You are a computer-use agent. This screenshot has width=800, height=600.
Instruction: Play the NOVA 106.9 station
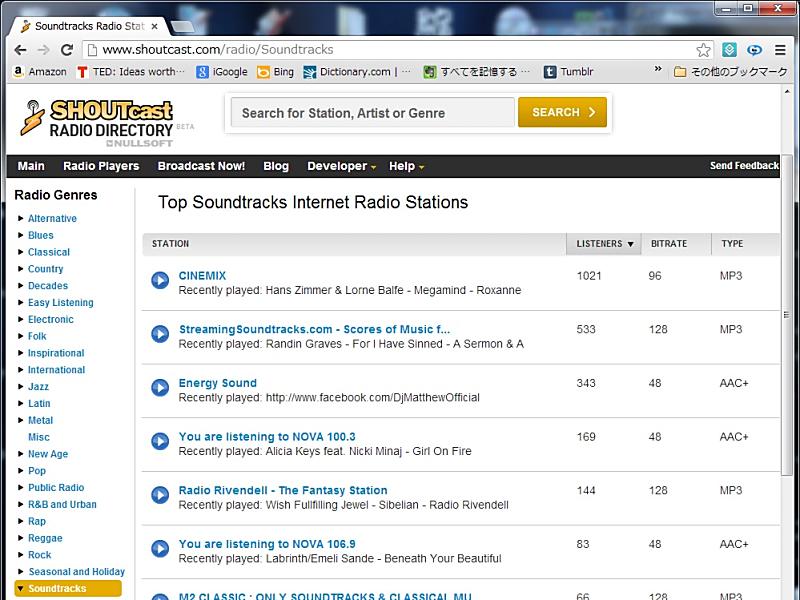click(x=160, y=548)
